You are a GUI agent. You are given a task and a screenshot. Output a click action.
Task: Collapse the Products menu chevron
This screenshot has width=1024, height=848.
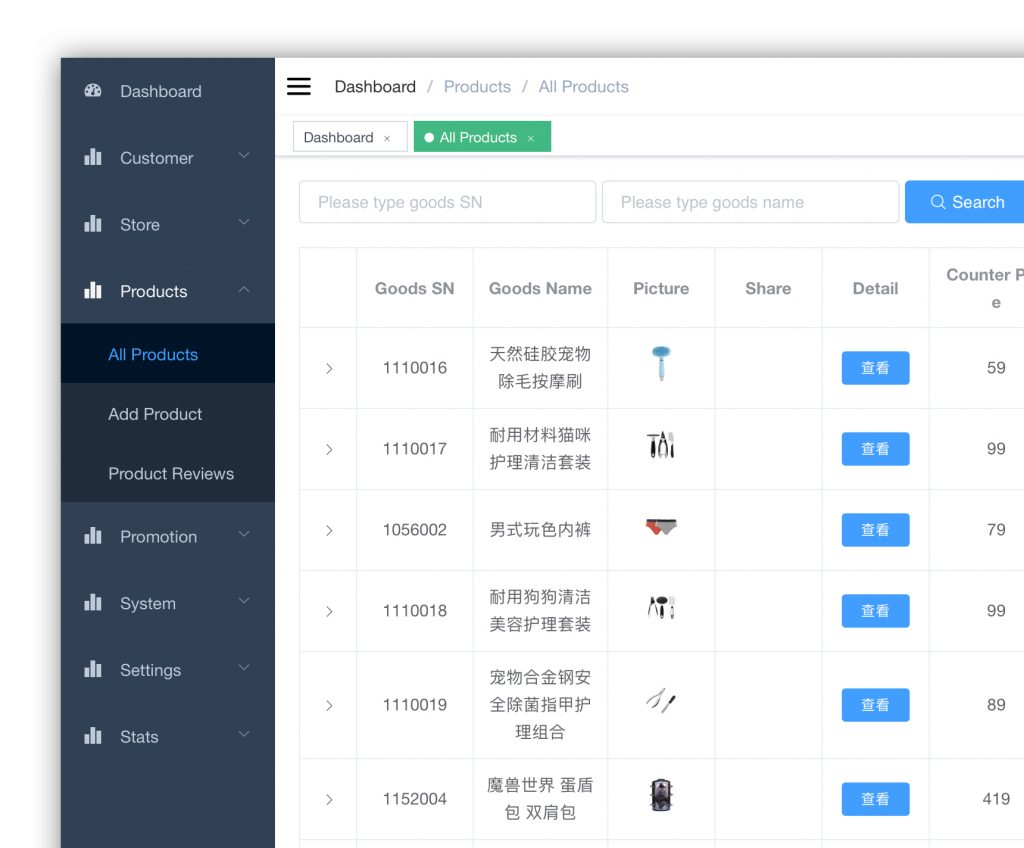pyautogui.click(x=244, y=289)
